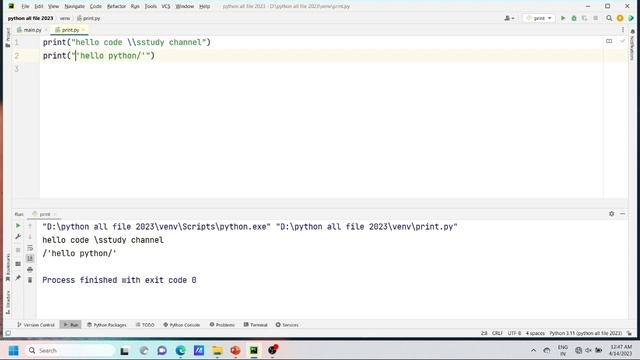Screen dimensions: 640x360
Task: Open the Python Packages tool window
Action: tap(107, 325)
